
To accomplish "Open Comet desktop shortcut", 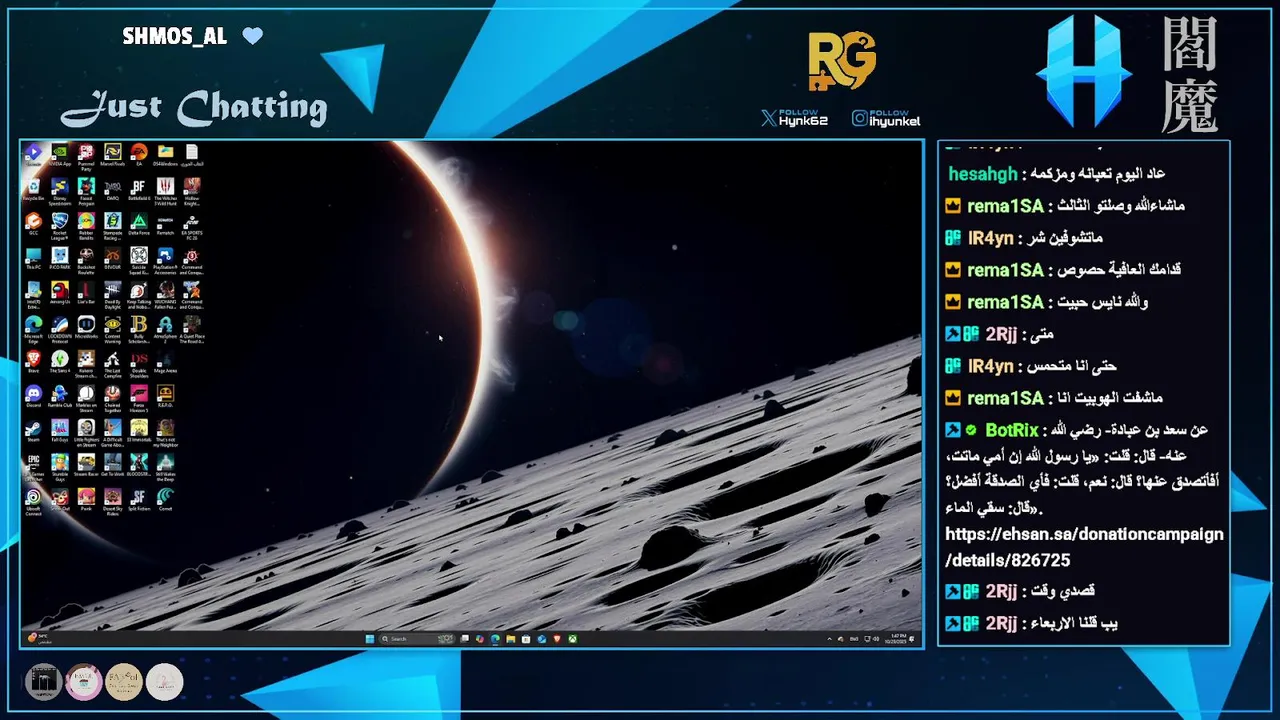I will (165, 500).
